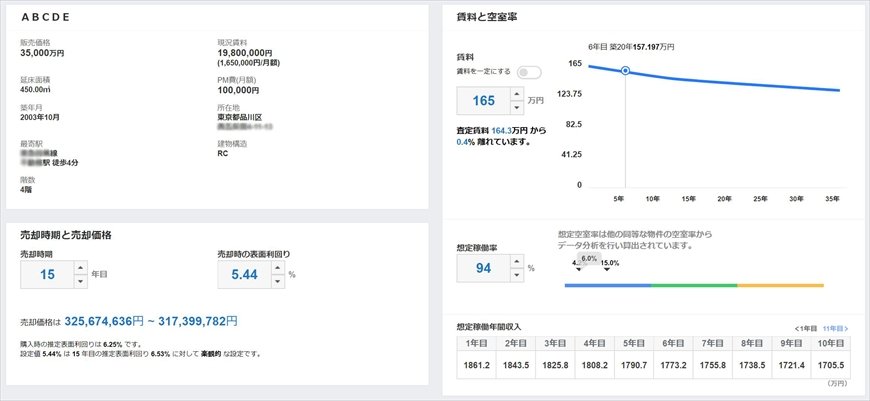This screenshot has width=870, height=401.
Task: Raise the sale yield (売却時の表面利回り) percentage
Action: click(276, 266)
